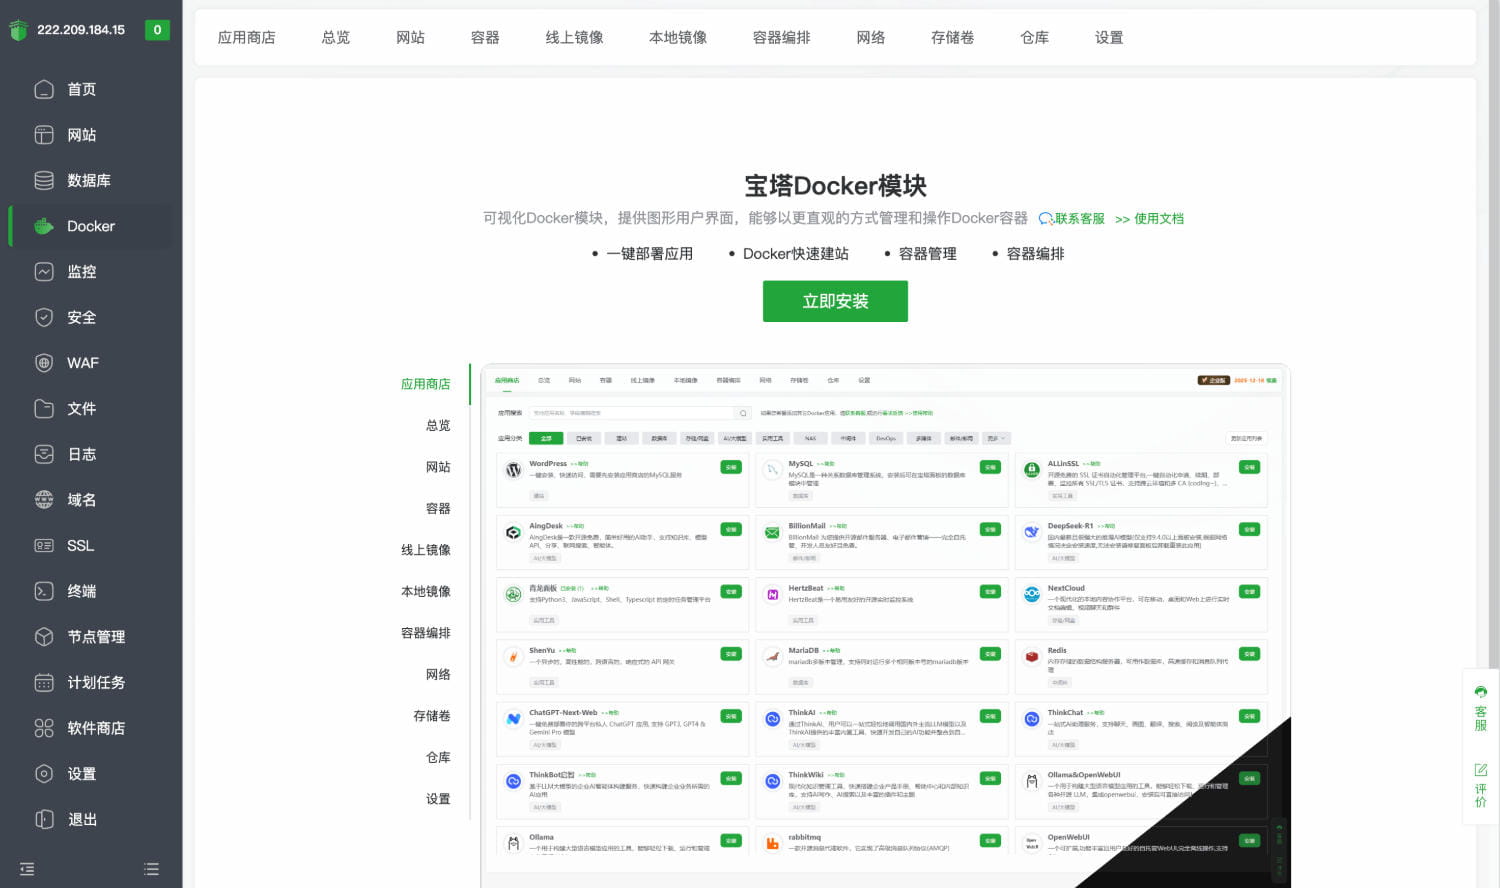Screen dimensions: 1500x888
Task: Click the green BaoTa logo beside IP
Action: click(18, 30)
